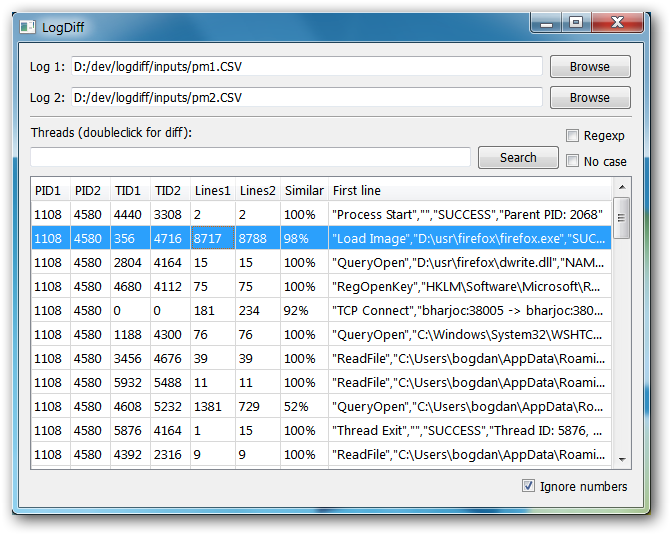Click scrollbar up arrow in threads table
Screen dimensions: 671x535
tap(622, 187)
